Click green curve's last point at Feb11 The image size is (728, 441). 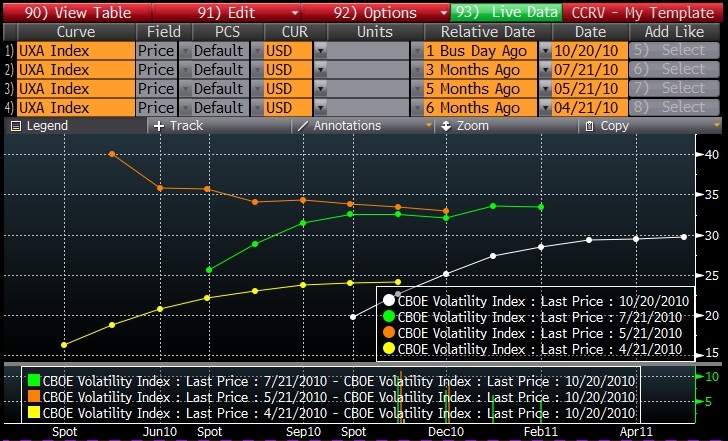541,207
